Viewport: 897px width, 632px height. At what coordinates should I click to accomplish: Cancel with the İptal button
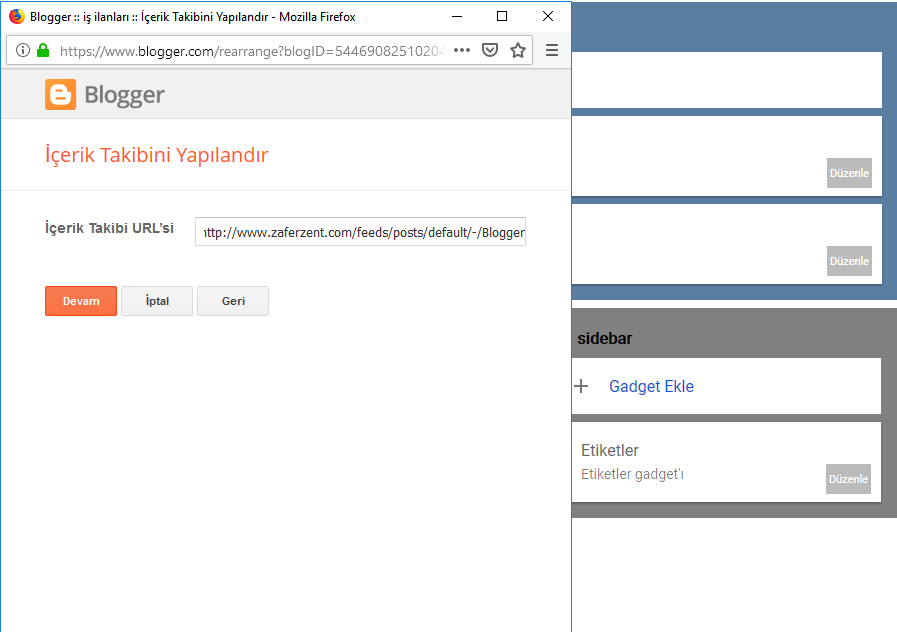click(157, 301)
